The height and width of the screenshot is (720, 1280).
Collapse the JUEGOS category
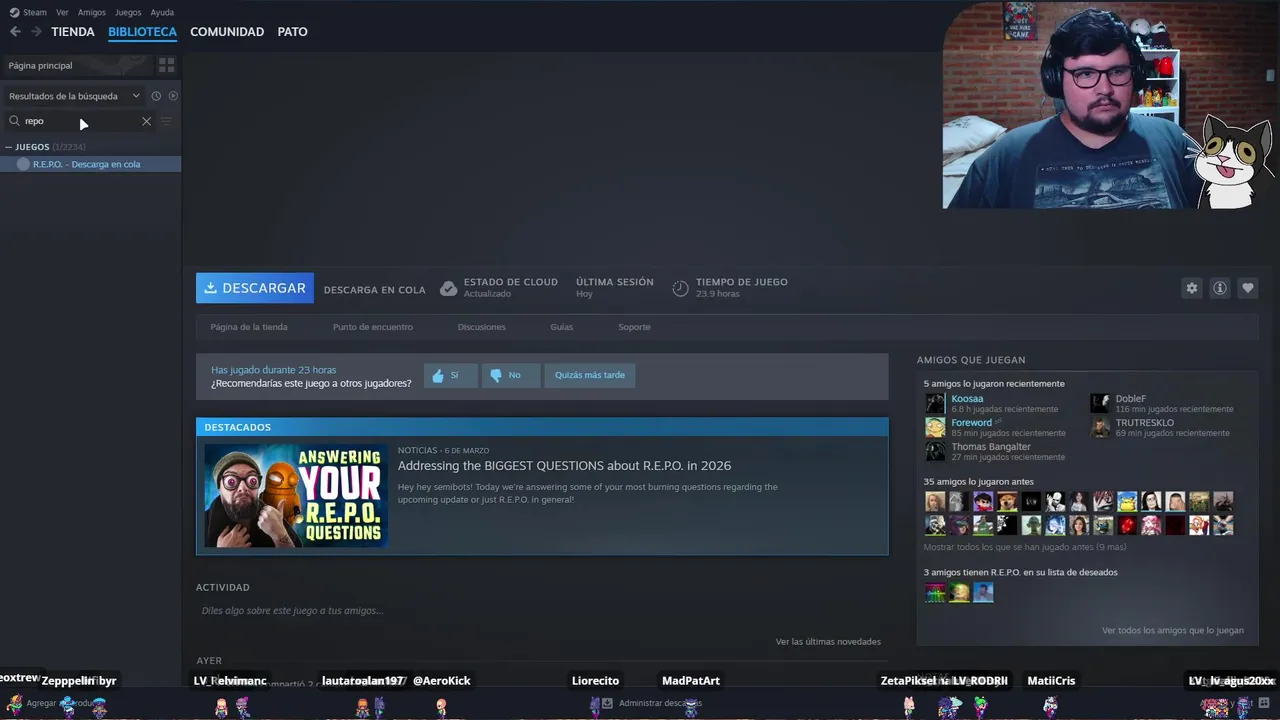click(x=9, y=147)
